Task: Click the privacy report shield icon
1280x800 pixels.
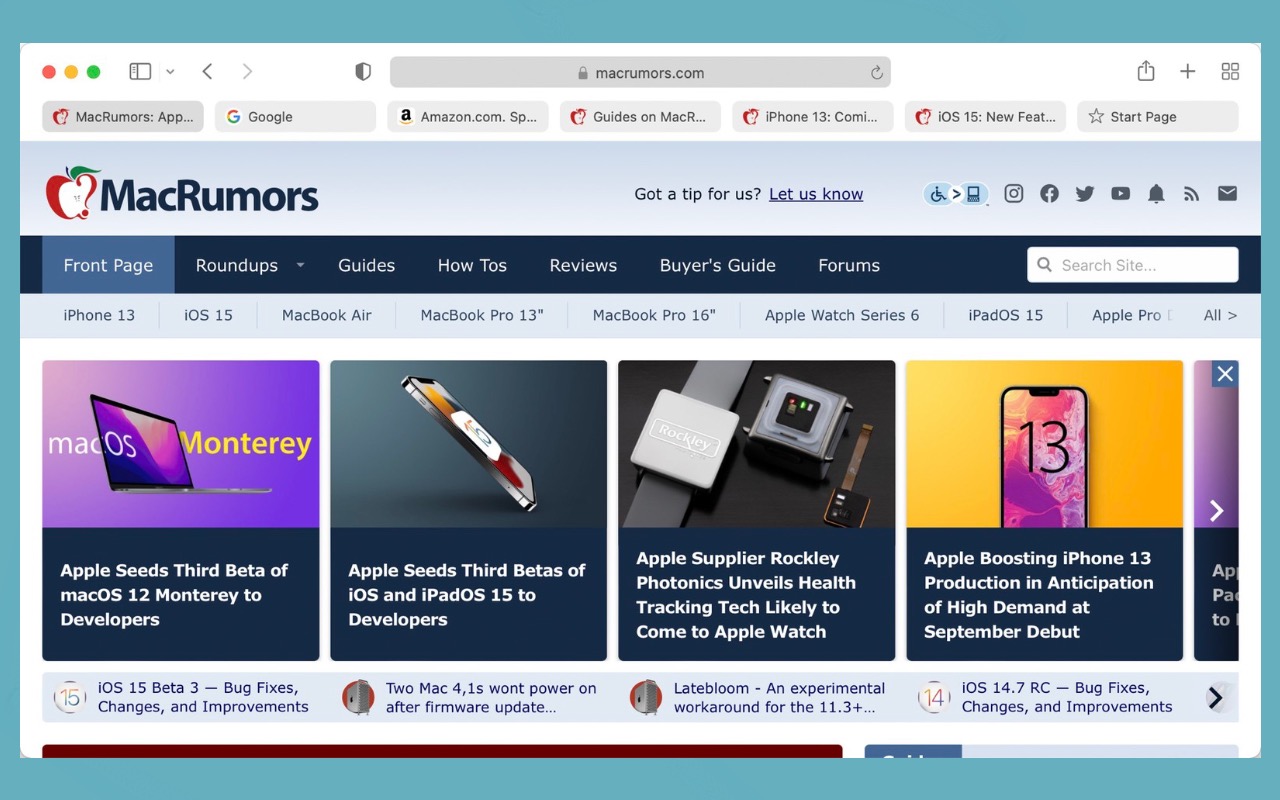Action: 363,72
